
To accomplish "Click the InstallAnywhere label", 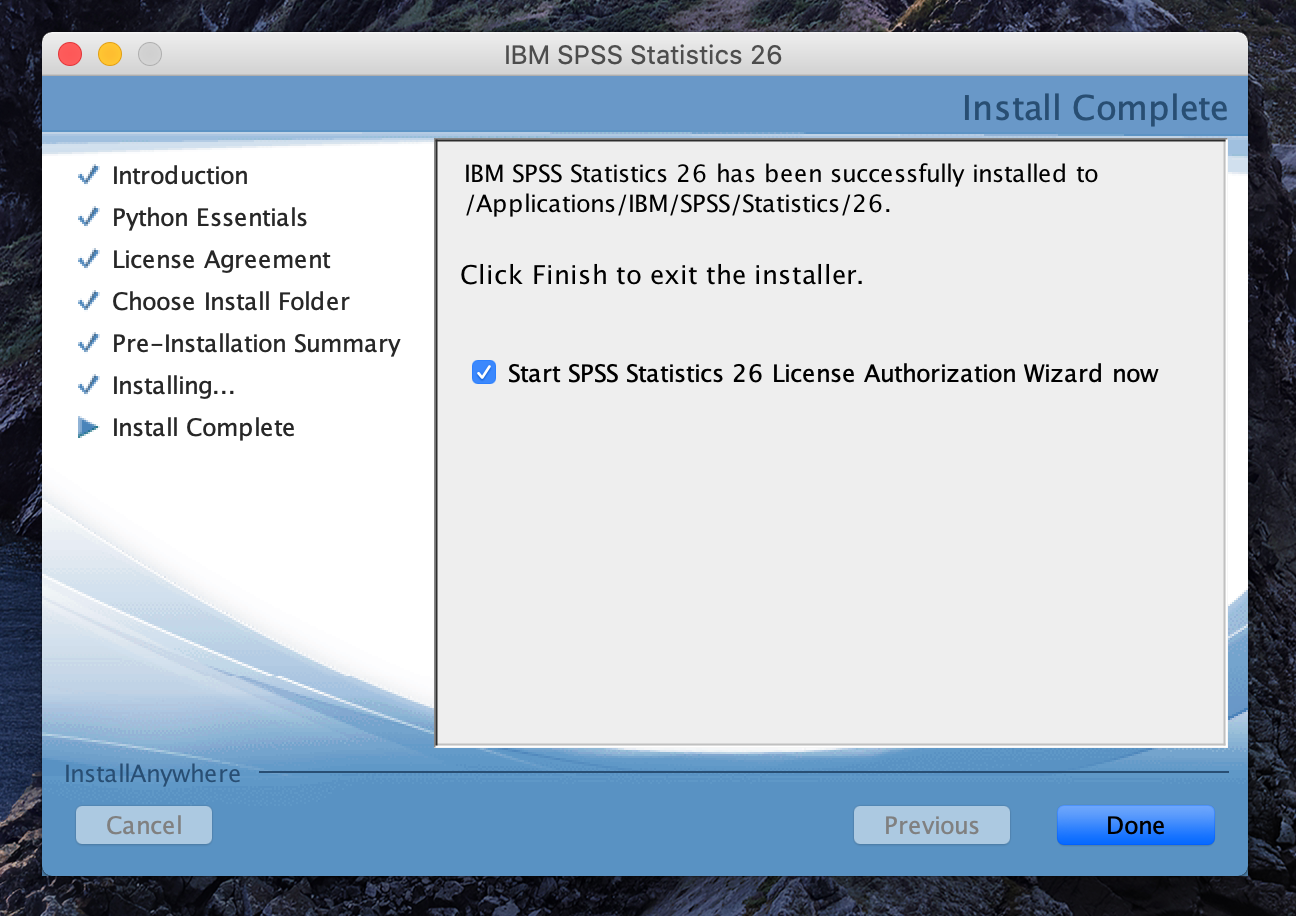I will pos(152,774).
